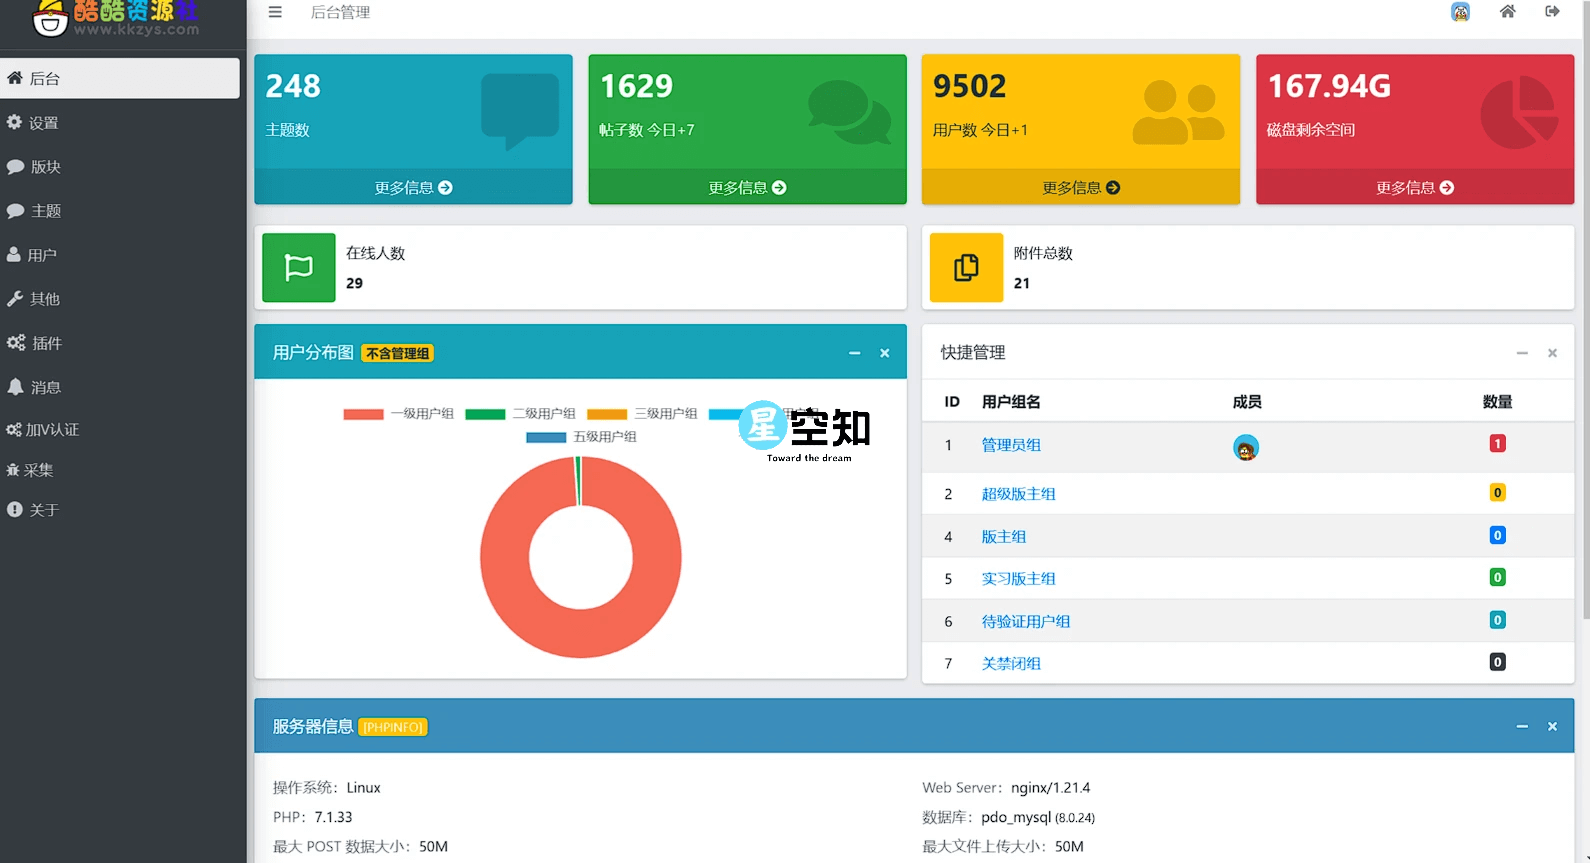This screenshot has width=1590, height=863.
Task: Click the chat bubbles icon on 帖子数 card
Action: pos(849,112)
